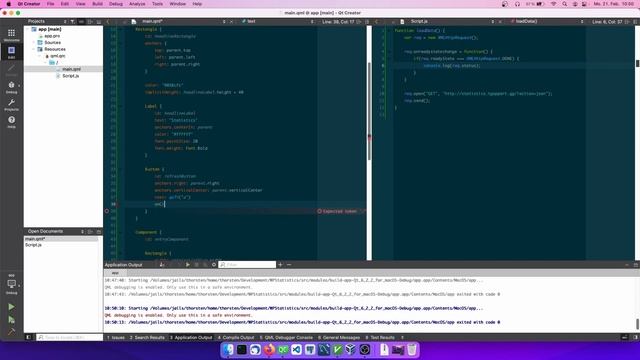The width and height of the screenshot is (640, 360).
Task: Select qml.qrc in project tree
Action: coord(58,56)
